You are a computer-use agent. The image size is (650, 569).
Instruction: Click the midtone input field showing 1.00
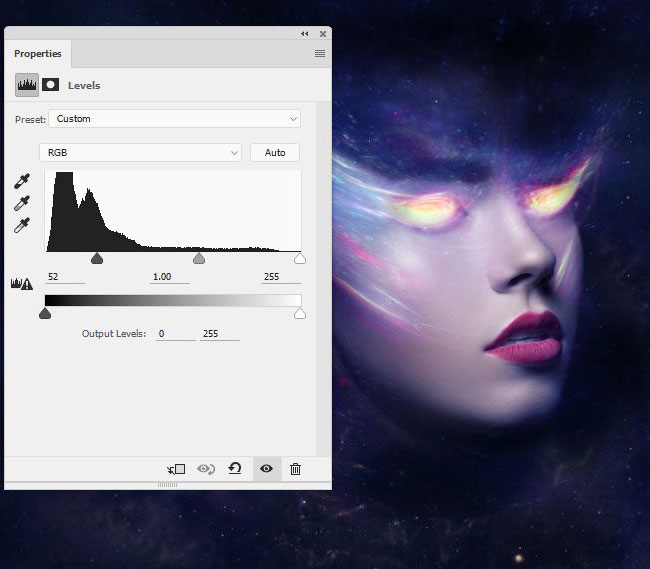tap(170, 277)
